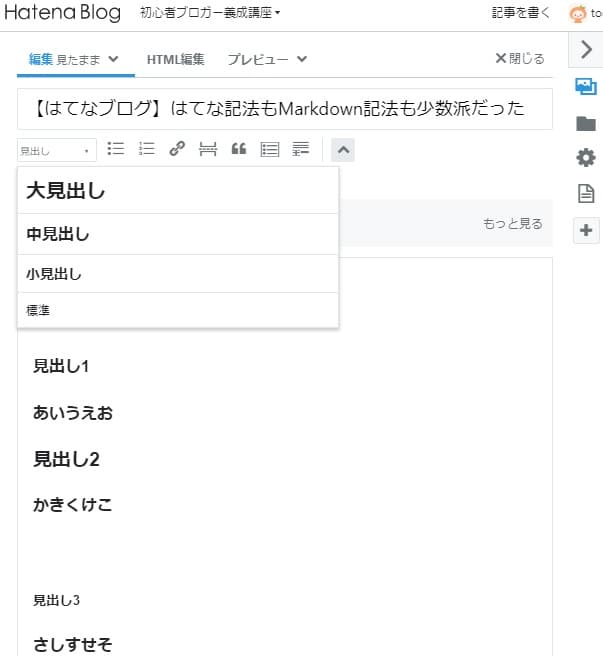
Task: Open the editing options gear
Action: click(586, 158)
